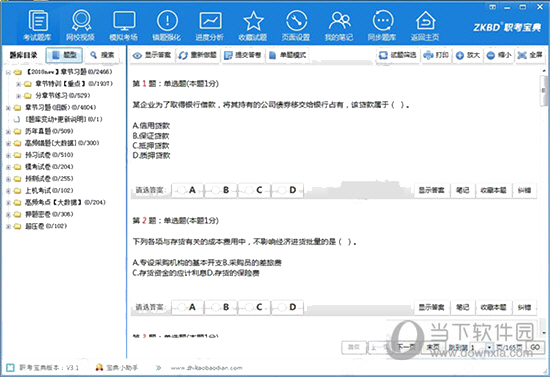550x377 pixels.
Task: Click the skin/menu icon in title bar
Action: pyautogui.click(x=492, y=7)
